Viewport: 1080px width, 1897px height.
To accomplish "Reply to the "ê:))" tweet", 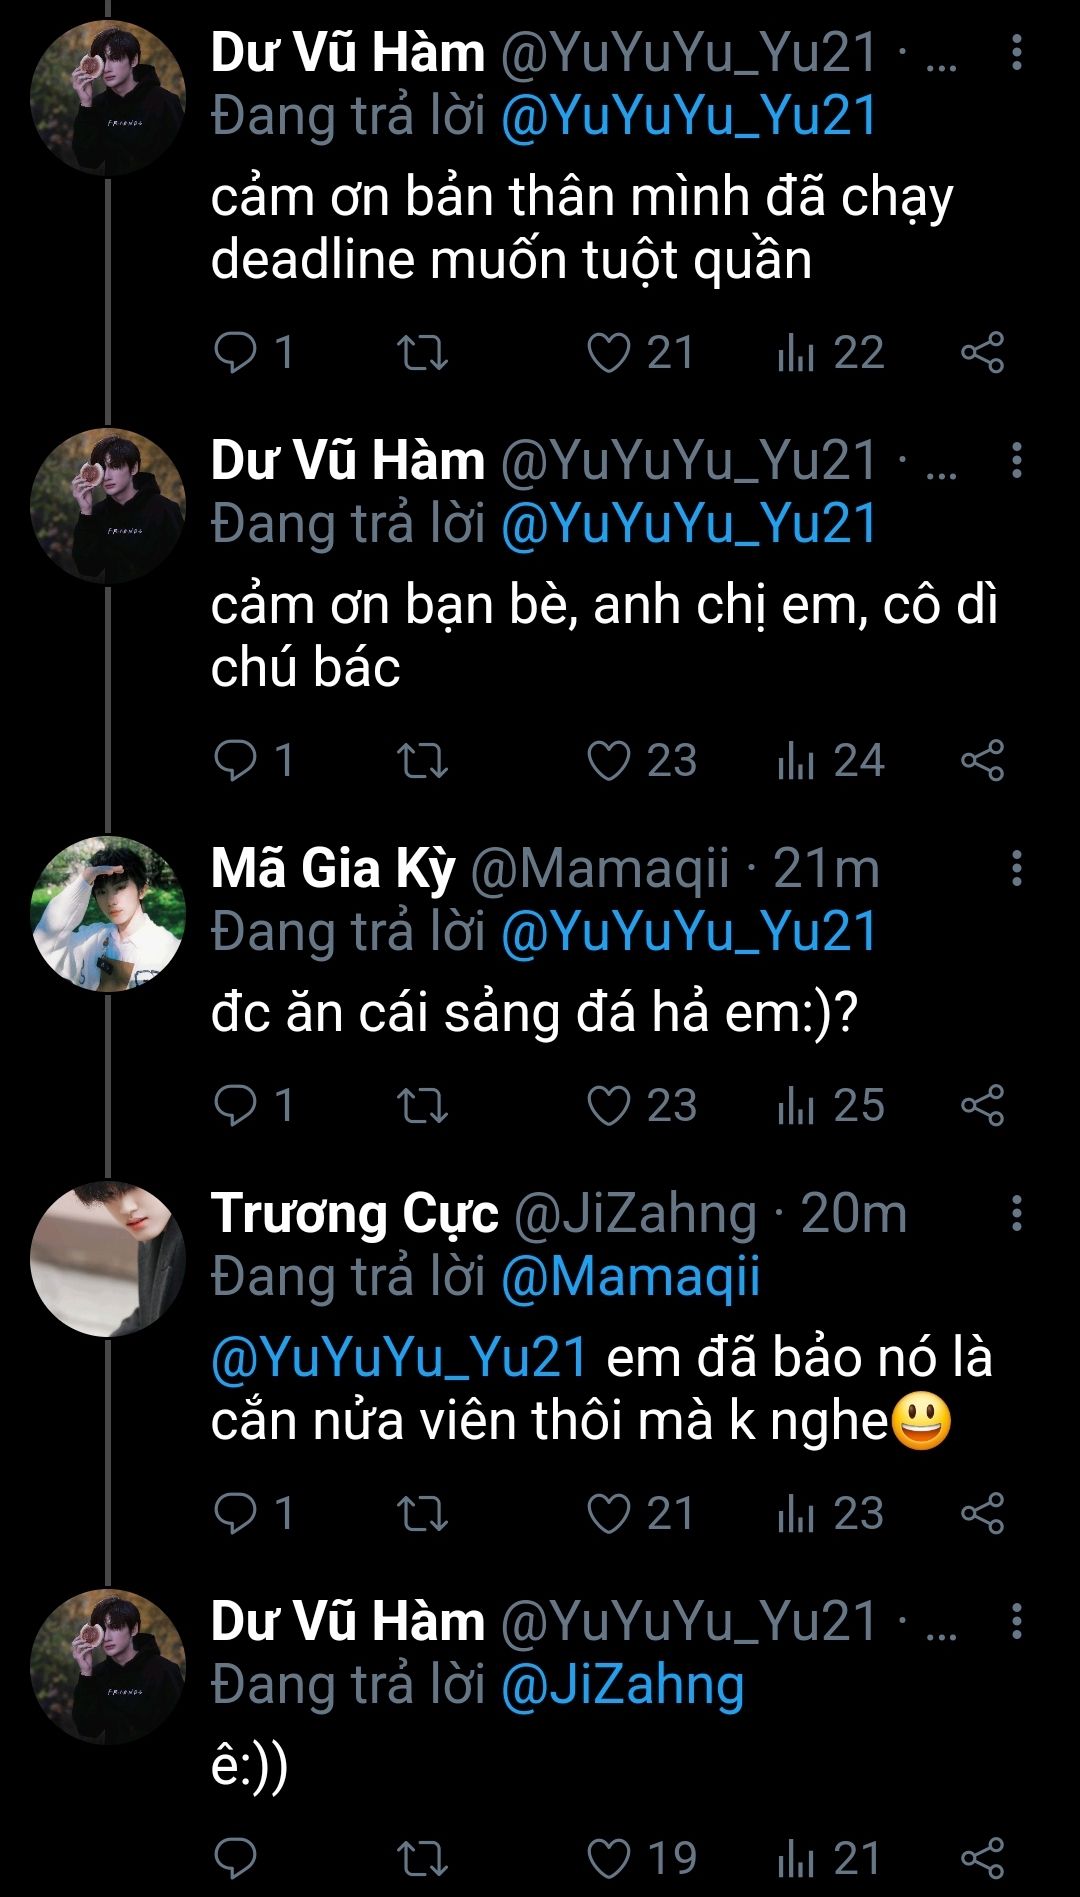I will coord(236,1859).
